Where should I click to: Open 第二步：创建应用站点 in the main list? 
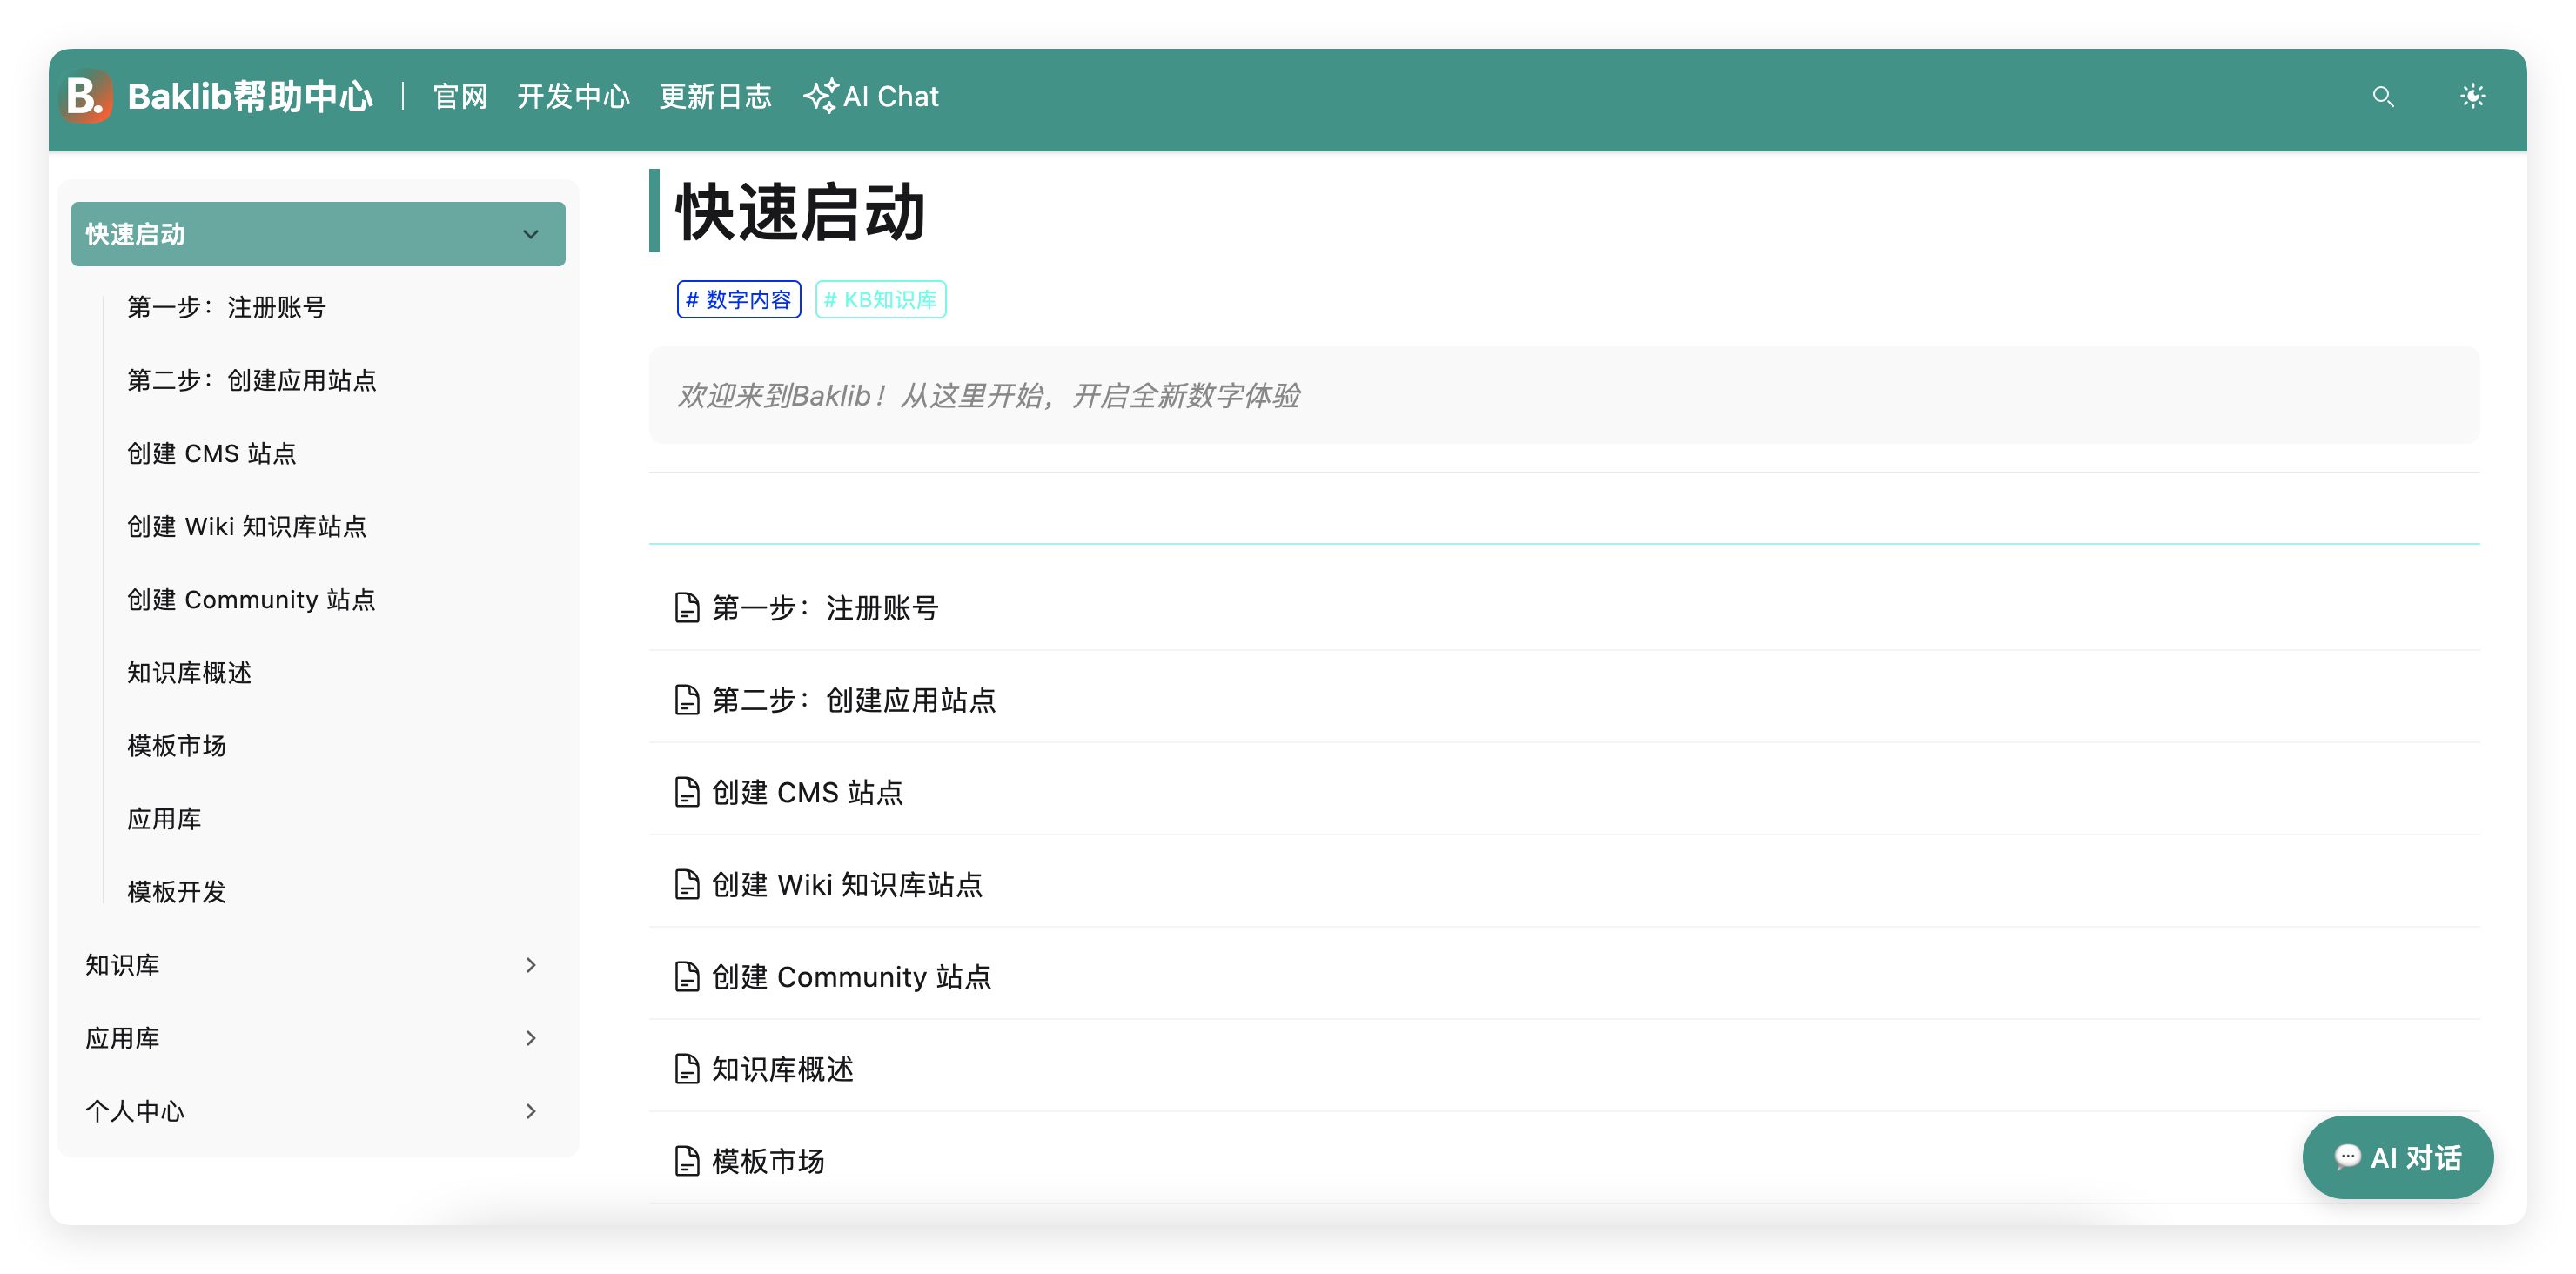click(854, 699)
